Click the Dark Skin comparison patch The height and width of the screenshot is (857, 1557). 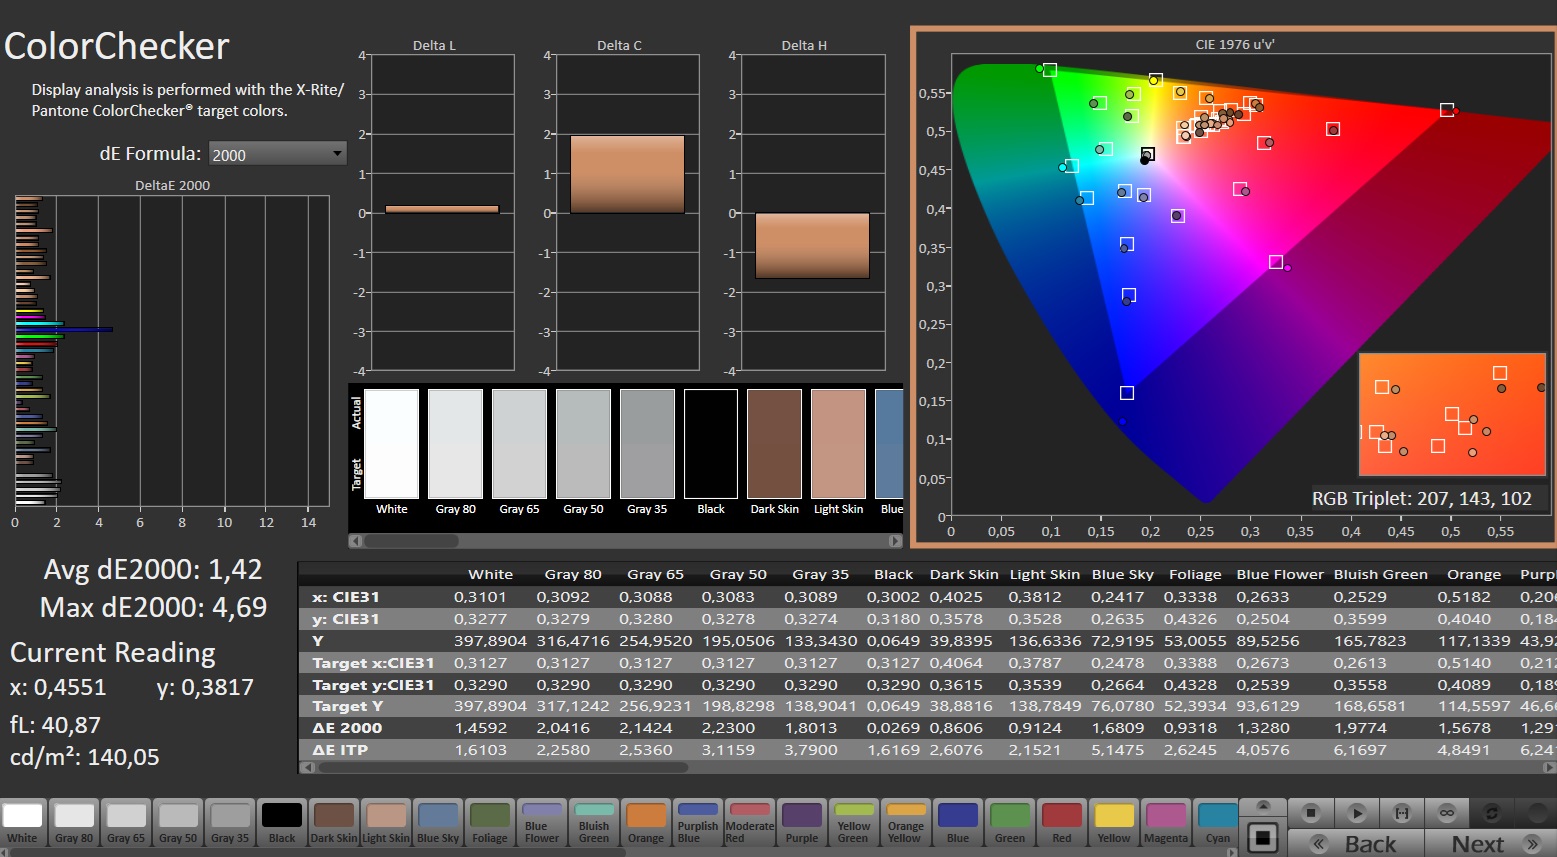pos(775,444)
